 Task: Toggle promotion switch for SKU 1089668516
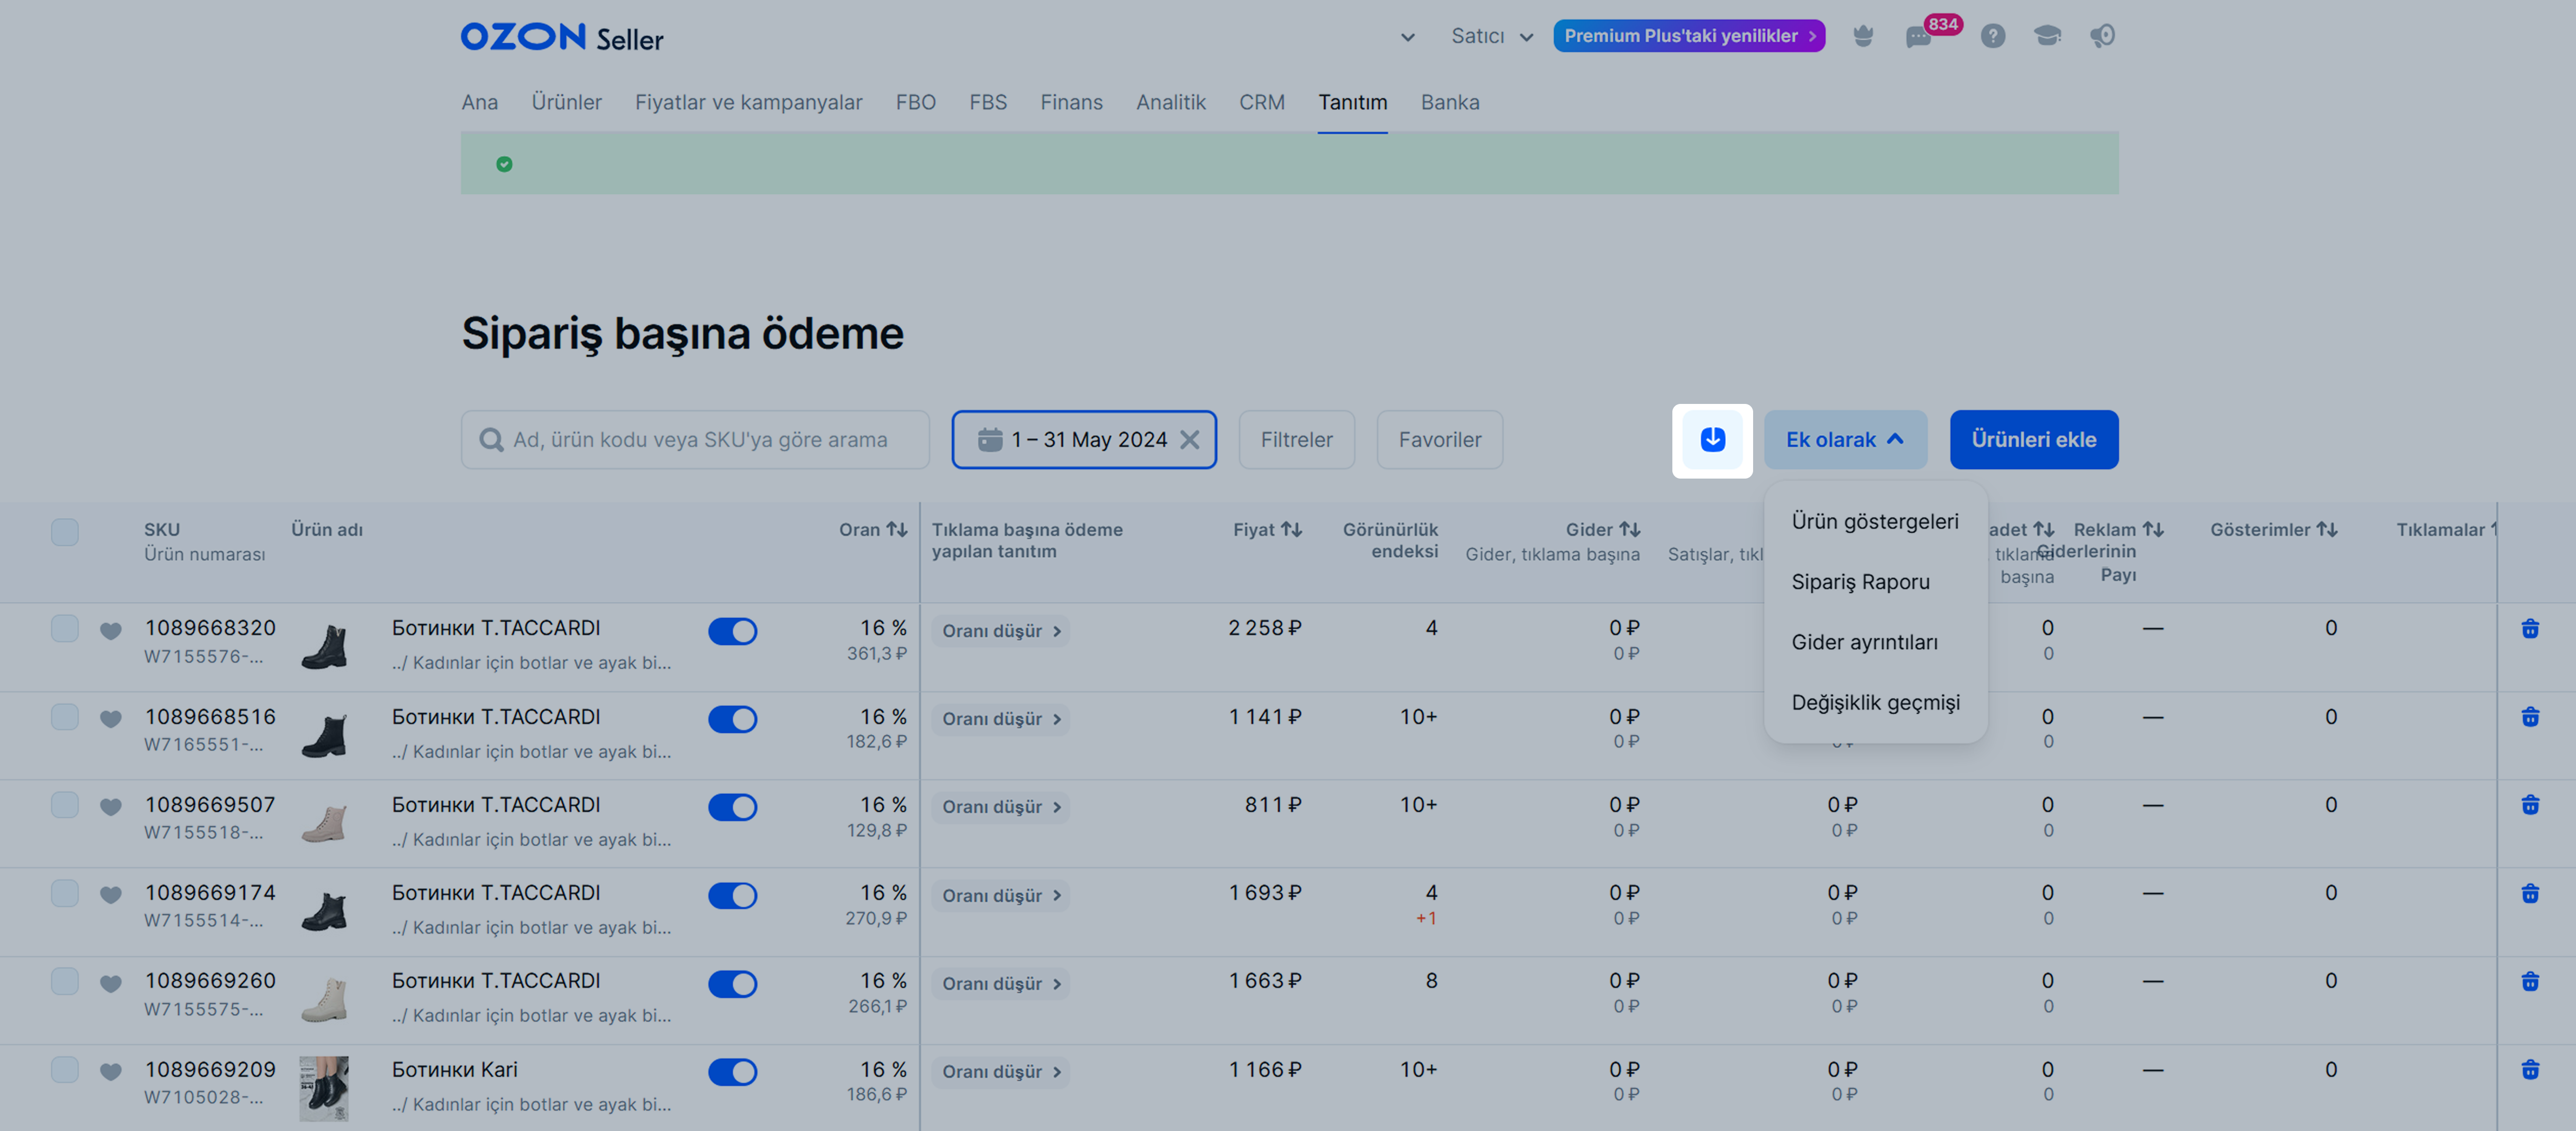pos(732,719)
